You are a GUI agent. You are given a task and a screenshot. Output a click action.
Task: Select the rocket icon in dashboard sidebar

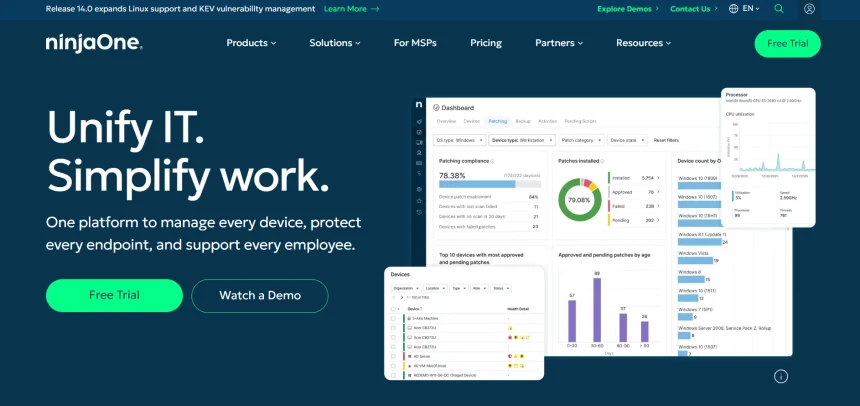pos(419,121)
